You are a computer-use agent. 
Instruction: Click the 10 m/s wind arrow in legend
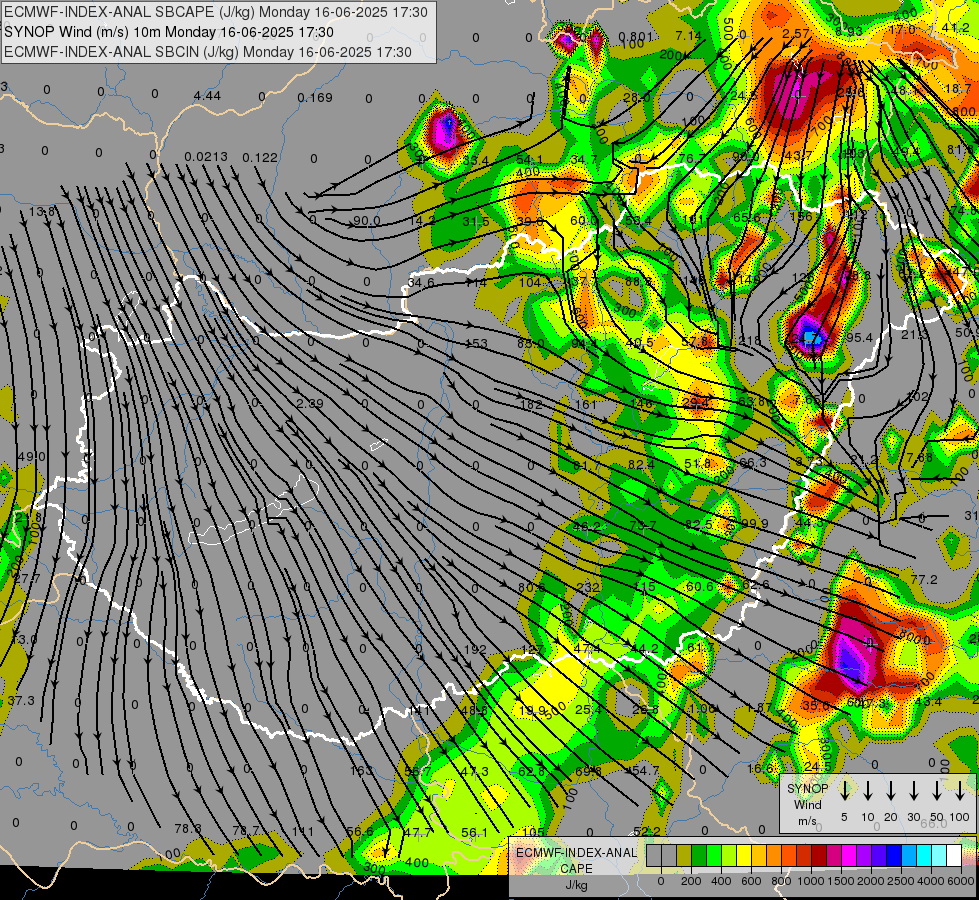pos(868,791)
